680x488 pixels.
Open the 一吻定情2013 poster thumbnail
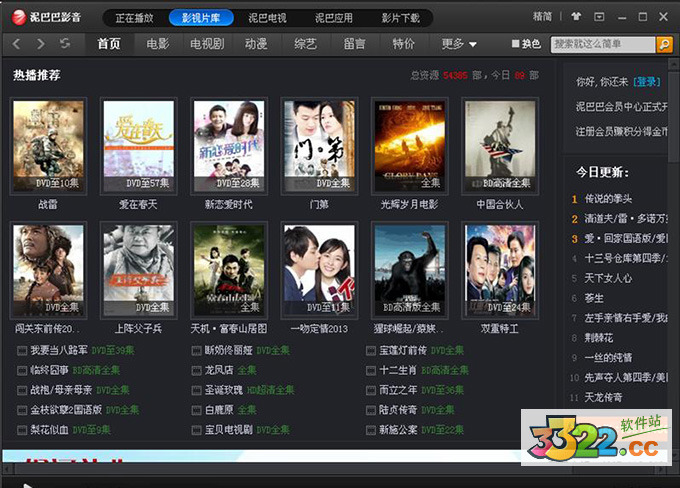pyautogui.click(x=319, y=270)
